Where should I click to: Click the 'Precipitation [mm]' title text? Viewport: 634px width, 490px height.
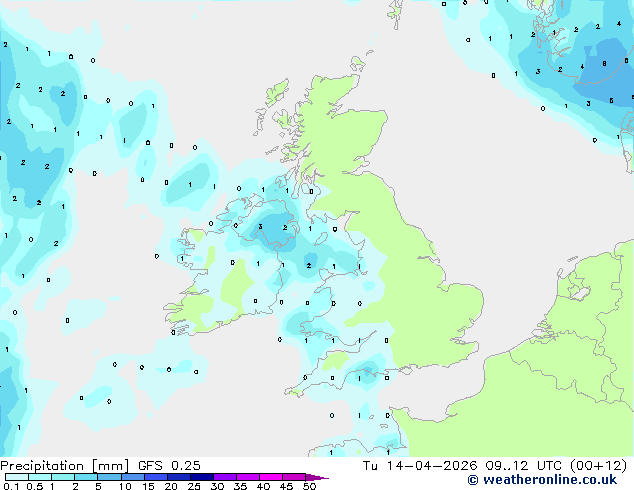(x=65, y=466)
